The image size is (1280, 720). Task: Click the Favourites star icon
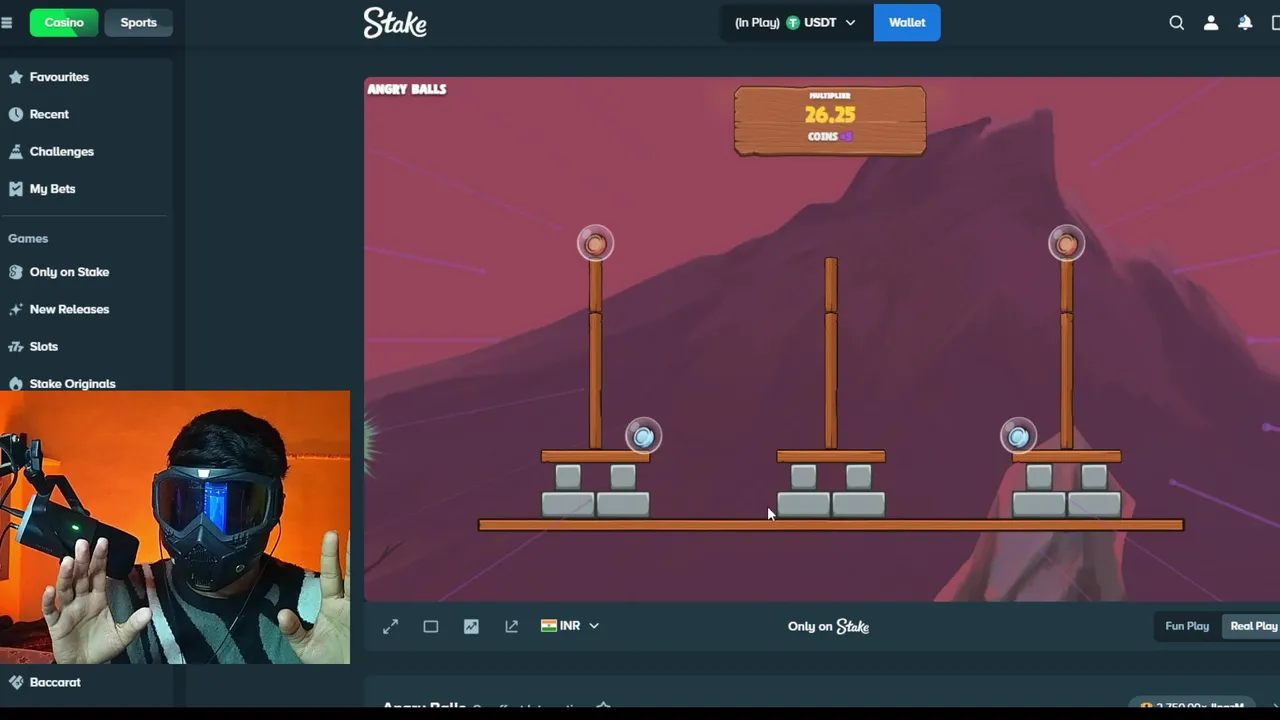point(15,77)
